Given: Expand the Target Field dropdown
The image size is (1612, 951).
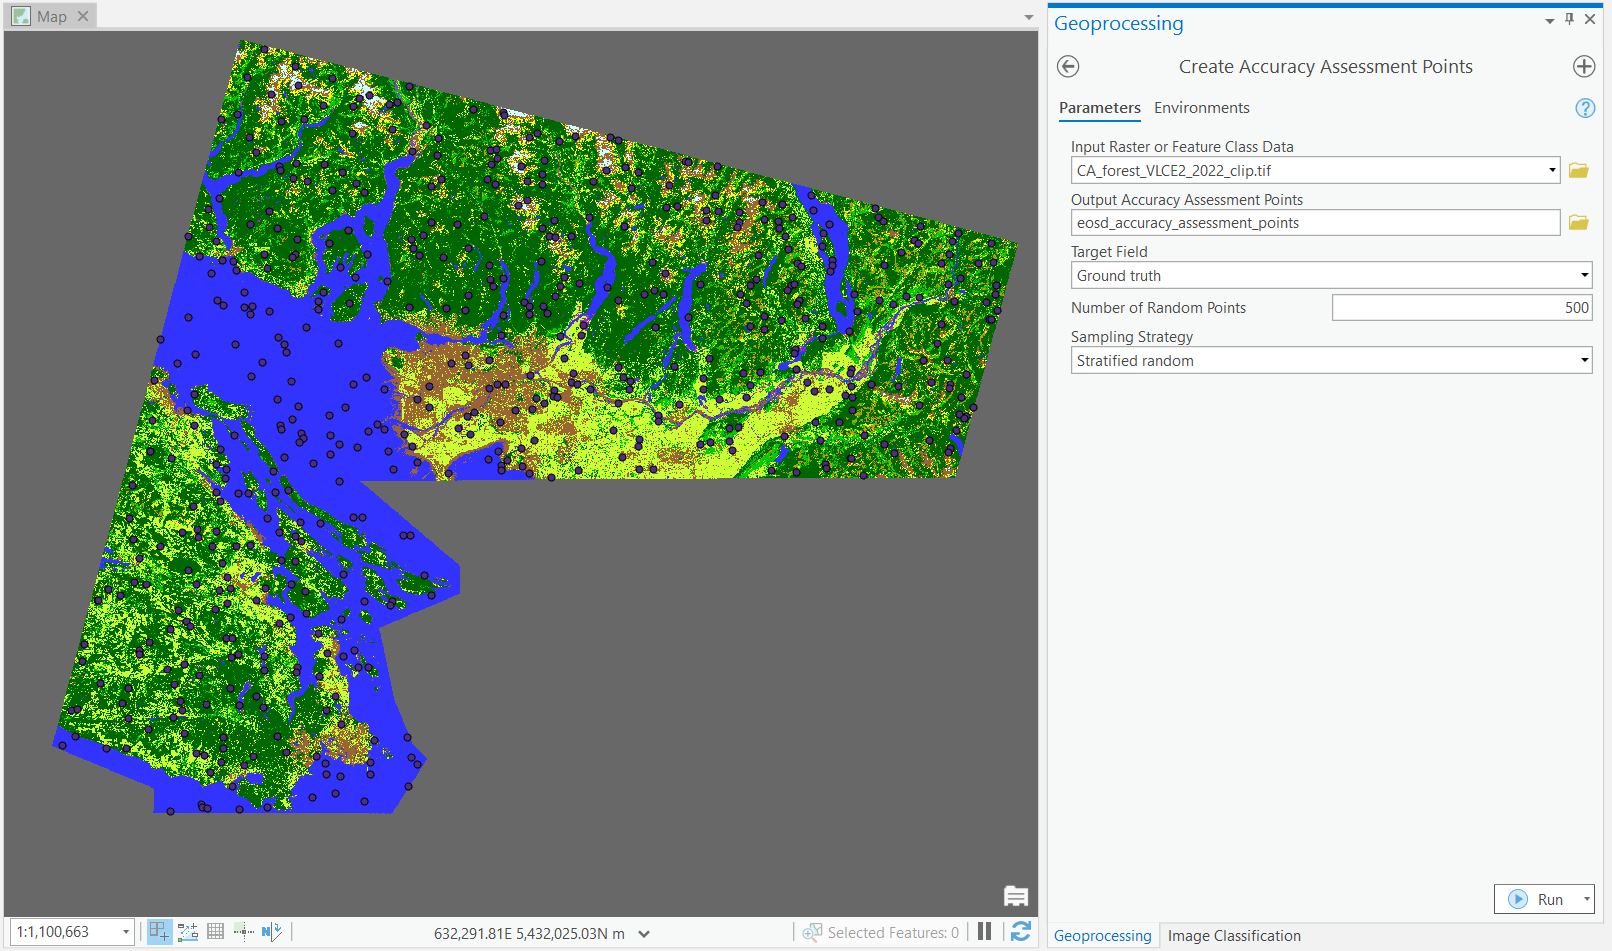Looking at the screenshot, I should (1583, 276).
